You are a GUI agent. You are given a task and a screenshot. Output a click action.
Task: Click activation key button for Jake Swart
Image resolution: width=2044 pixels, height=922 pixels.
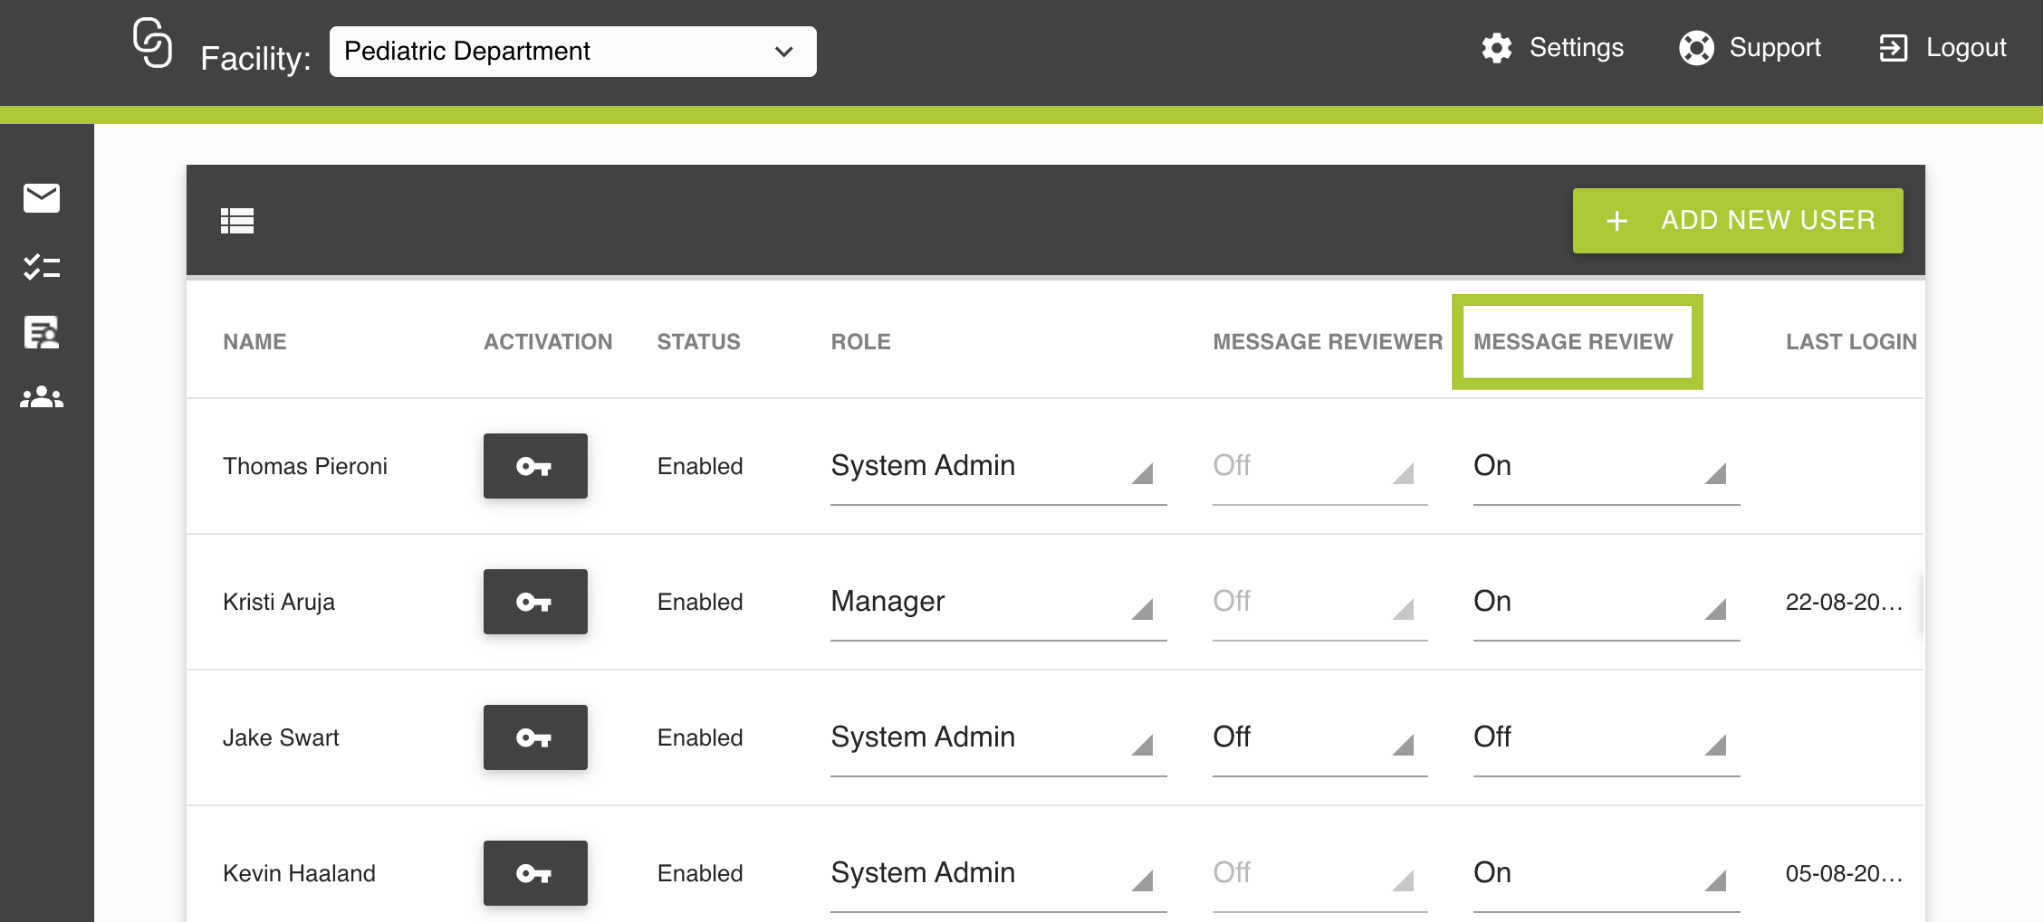coord(535,738)
